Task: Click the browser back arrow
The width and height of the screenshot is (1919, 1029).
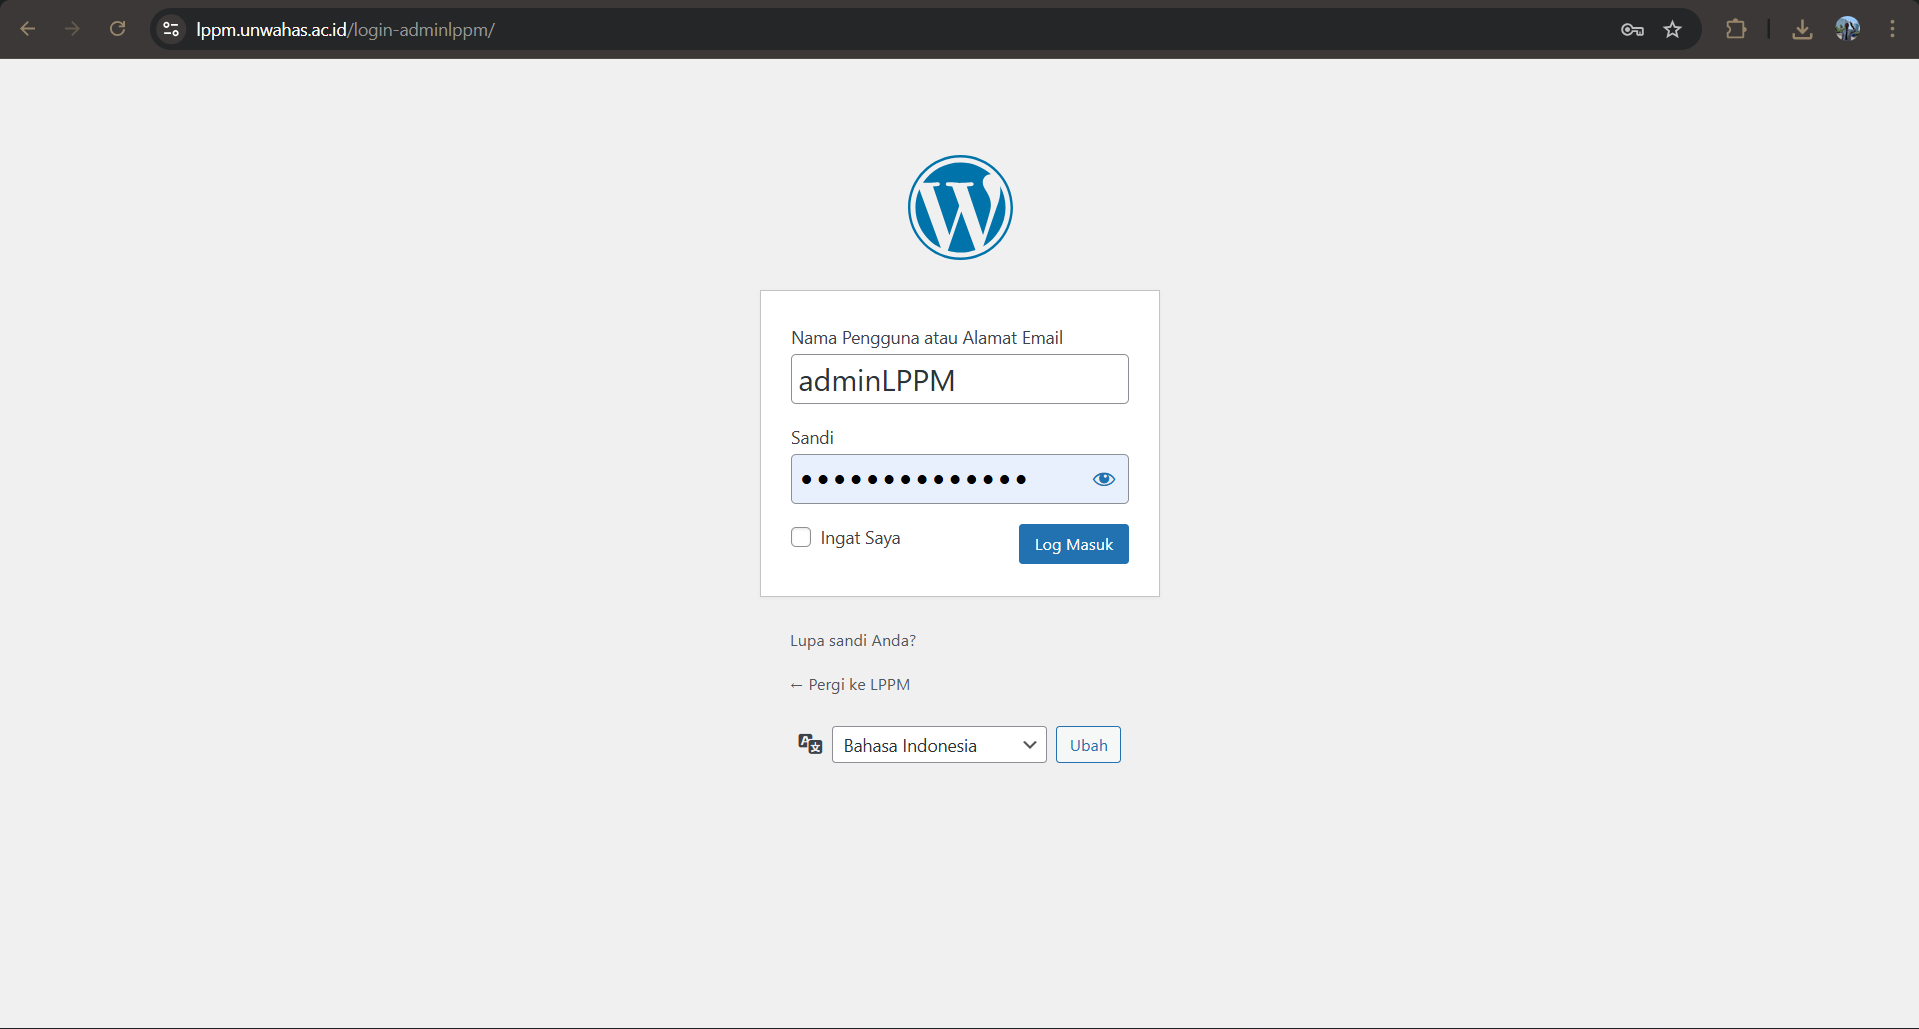Action: coord(28,29)
